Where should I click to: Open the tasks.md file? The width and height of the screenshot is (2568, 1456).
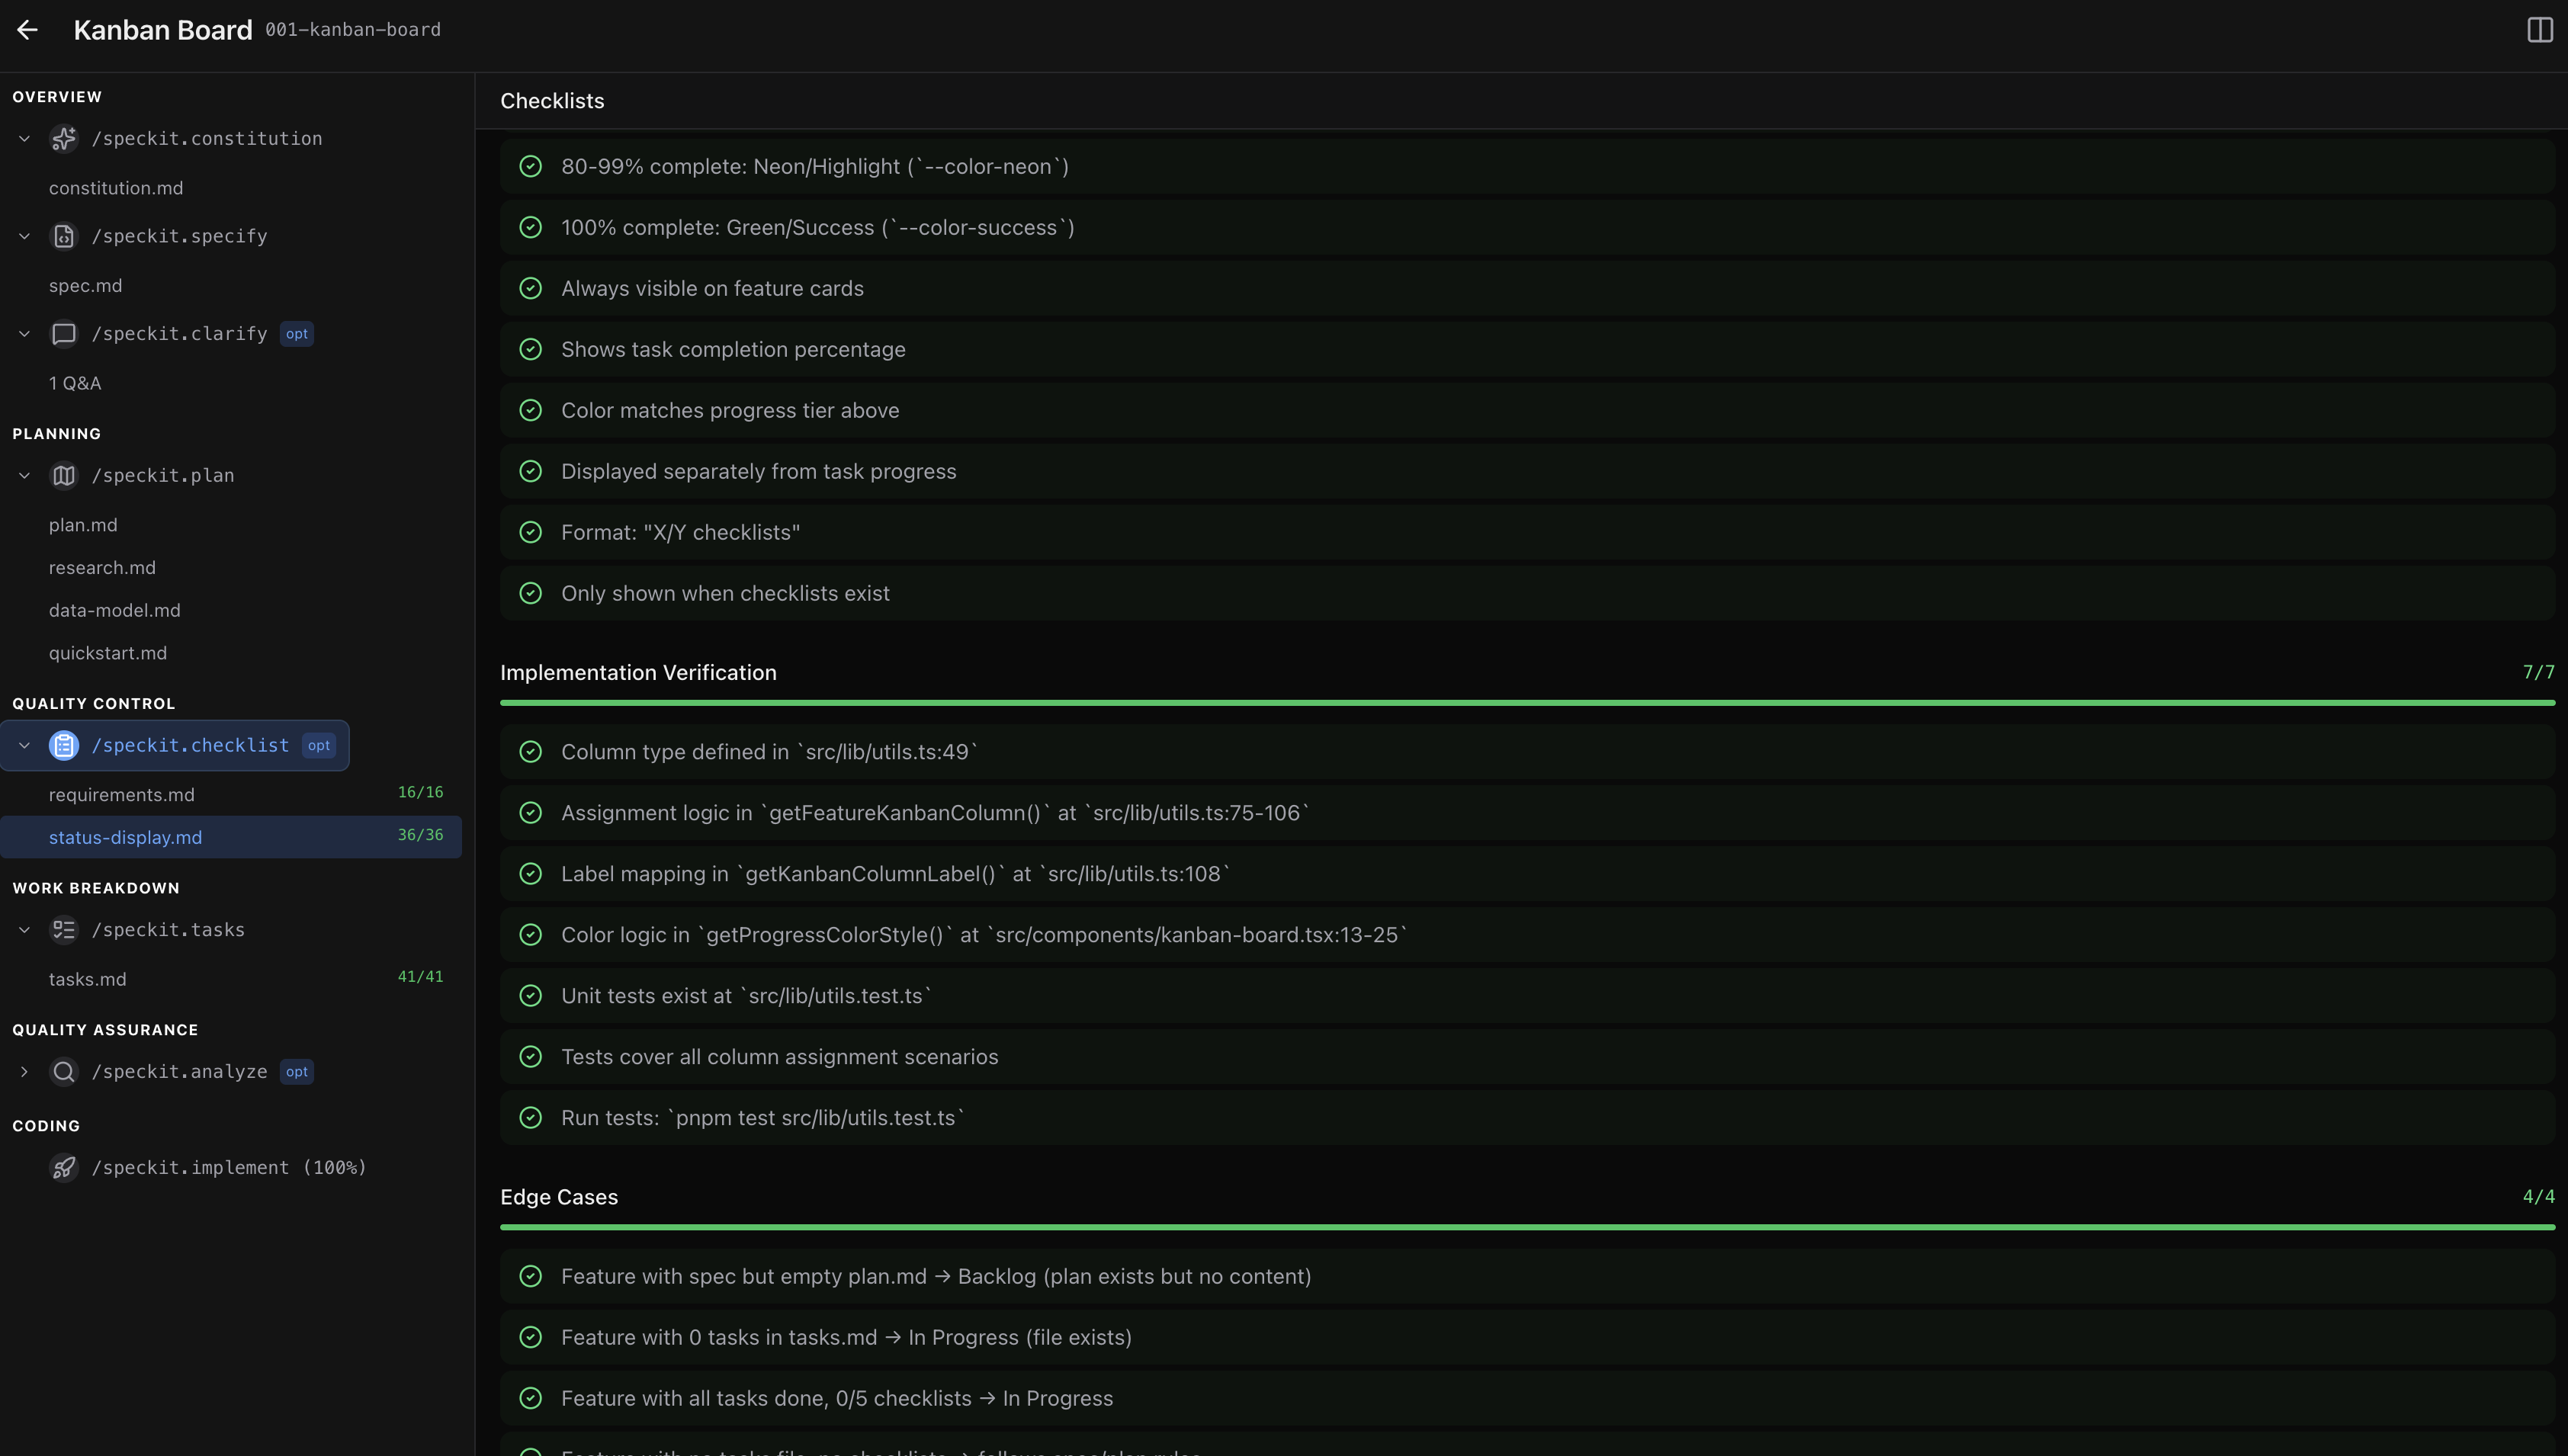88,979
